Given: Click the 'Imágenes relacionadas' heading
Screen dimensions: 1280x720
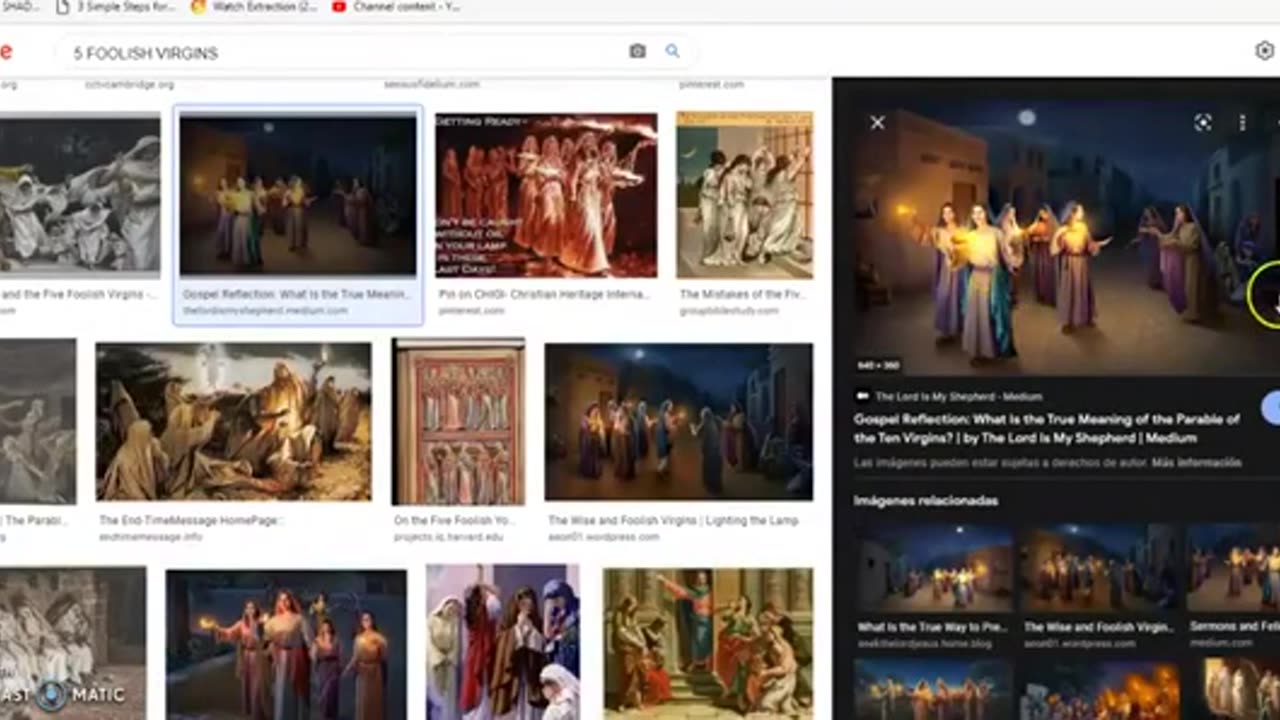Looking at the screenshot, I should coord(926,500).
